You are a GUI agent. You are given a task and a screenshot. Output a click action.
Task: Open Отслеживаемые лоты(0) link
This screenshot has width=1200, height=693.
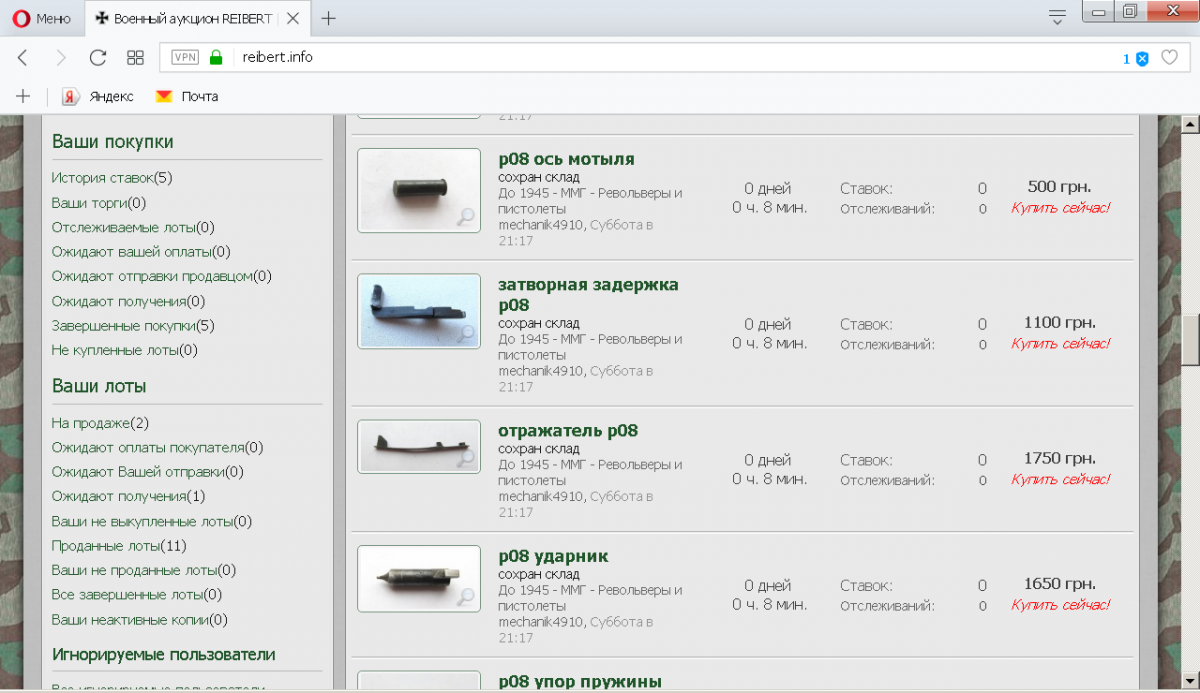pos(133,227)
